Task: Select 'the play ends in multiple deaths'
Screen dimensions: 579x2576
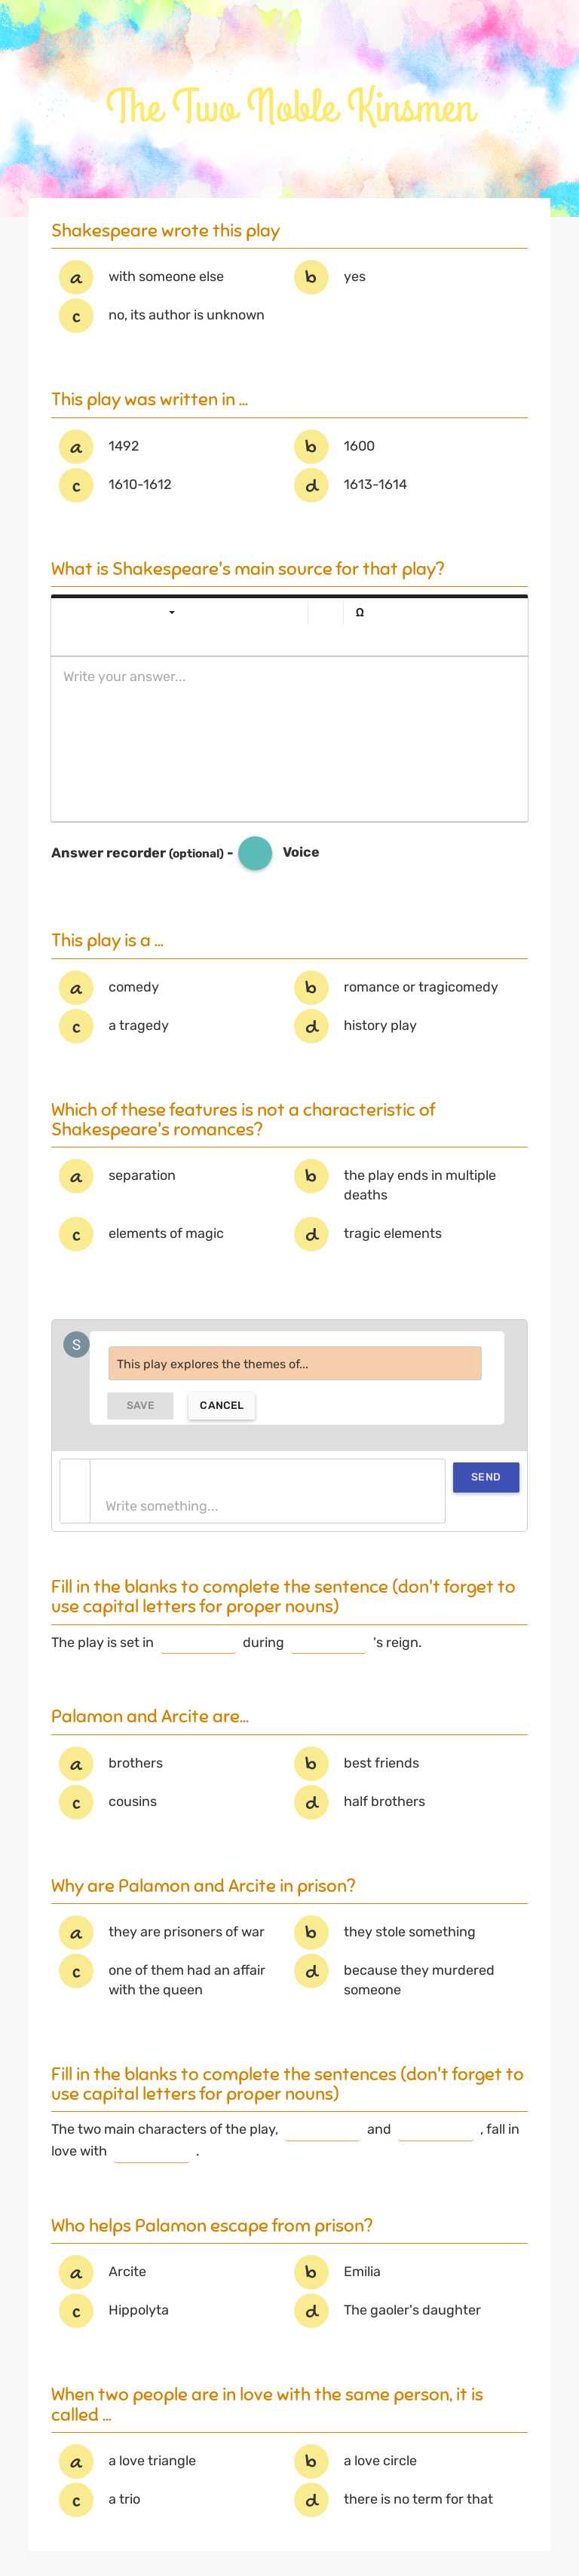Action: (x=311, y=1176)
